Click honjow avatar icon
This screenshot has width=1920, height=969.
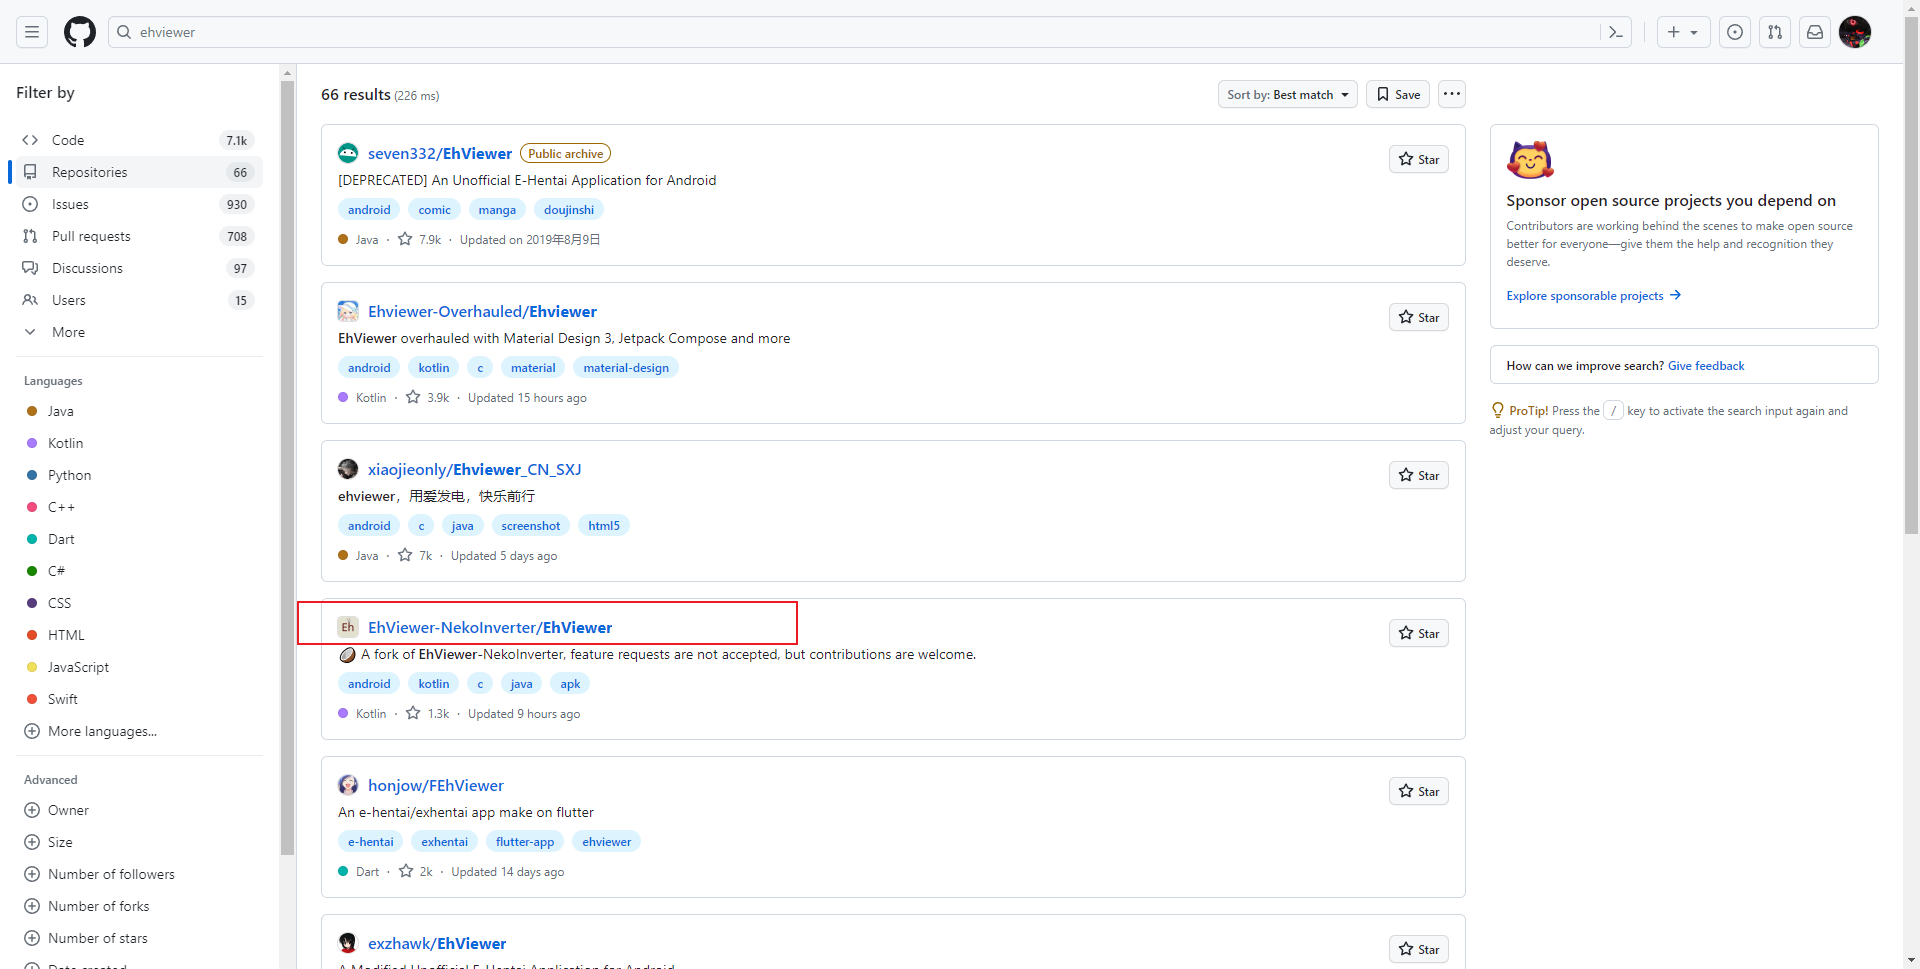point(348,785)
